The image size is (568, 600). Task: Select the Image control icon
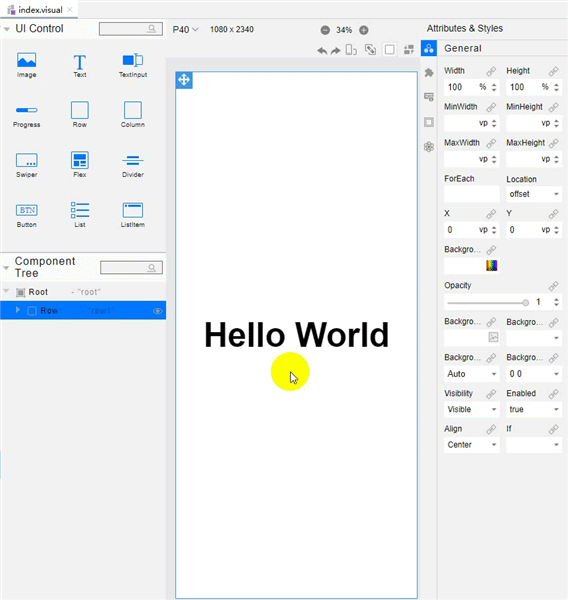tap(26, 60)
